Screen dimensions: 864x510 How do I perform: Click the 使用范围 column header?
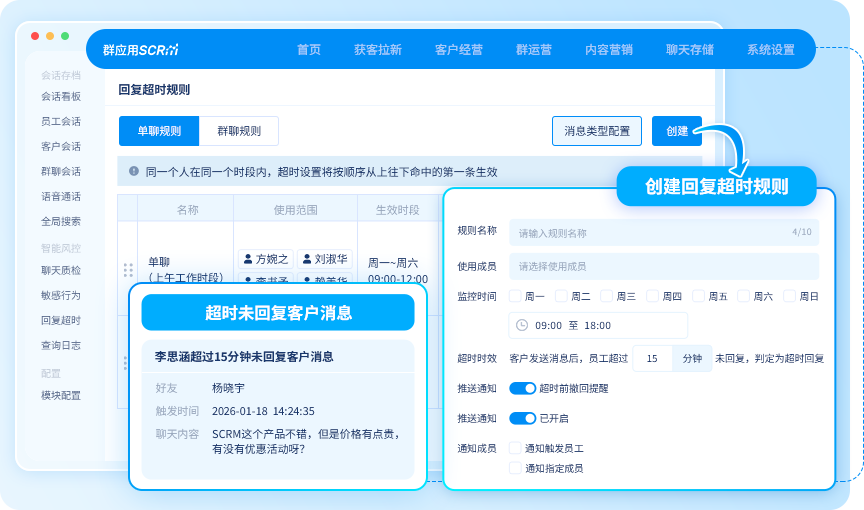click(295, 210)
